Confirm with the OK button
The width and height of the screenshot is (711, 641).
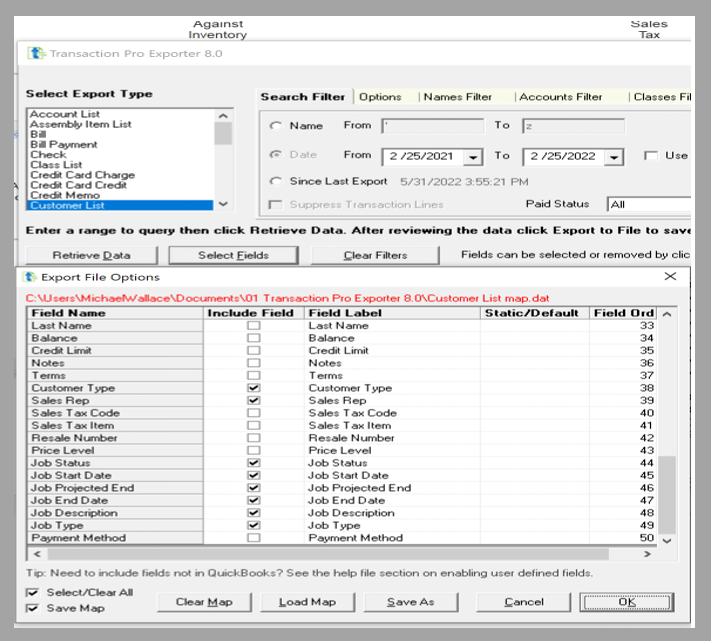(x=627, y=602)
